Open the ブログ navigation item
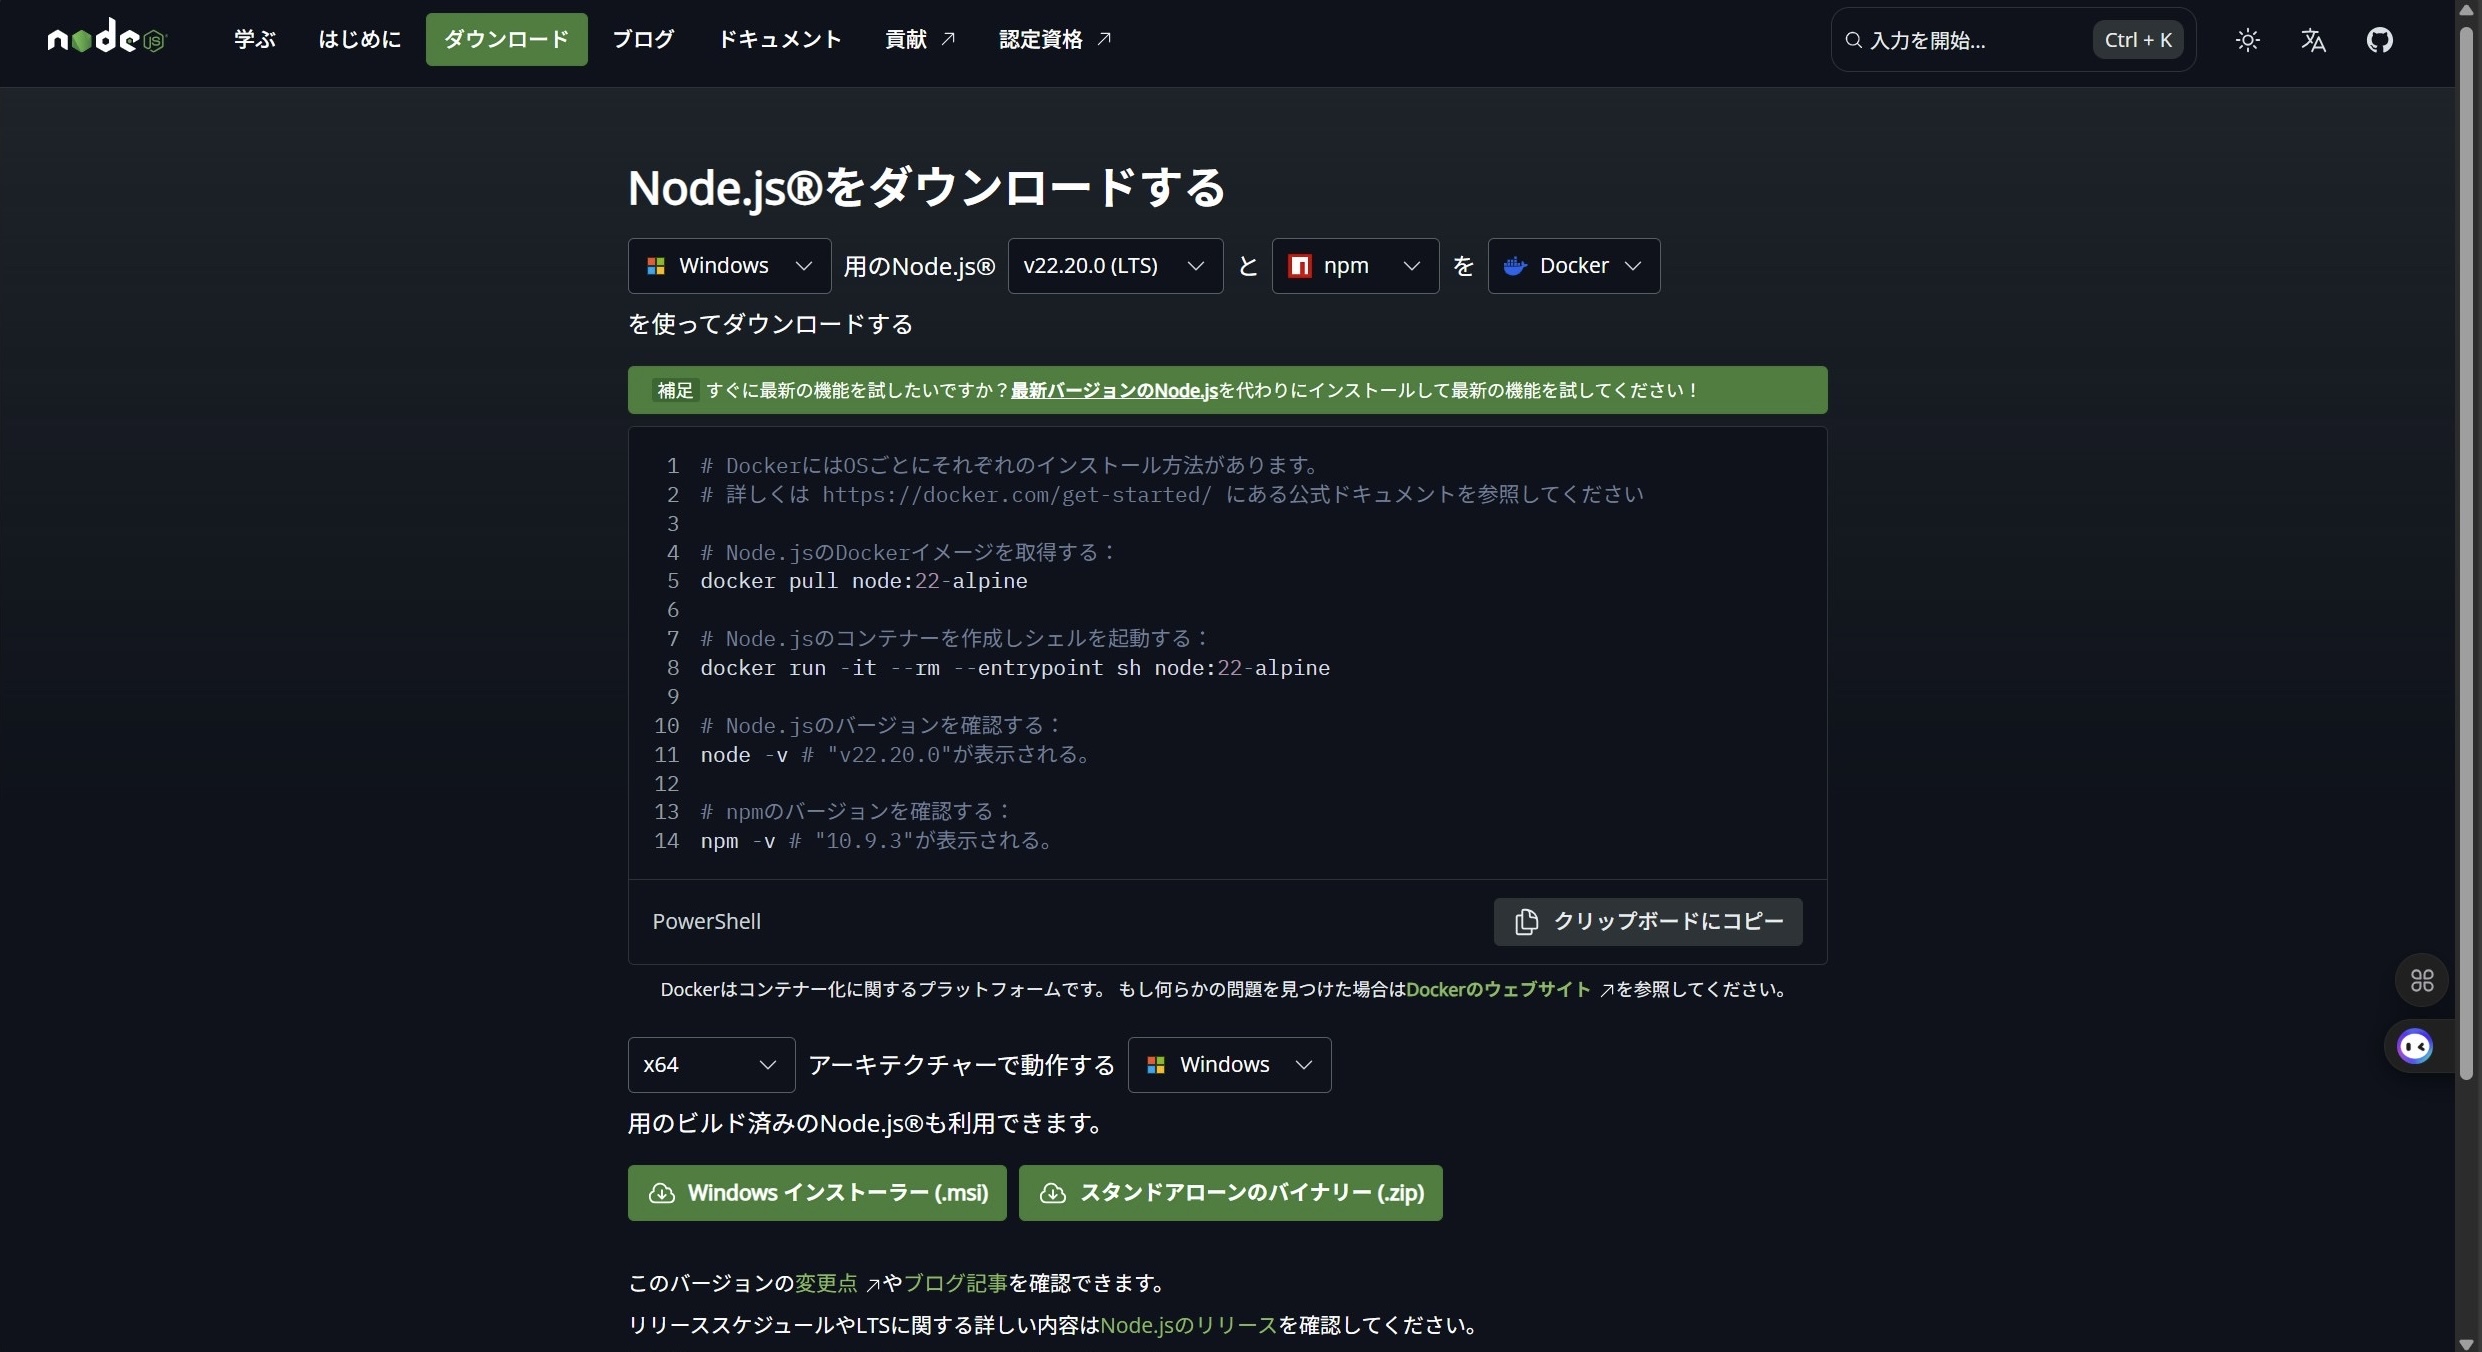This screenshot has height=1352, width=2482. click(643, 39)
